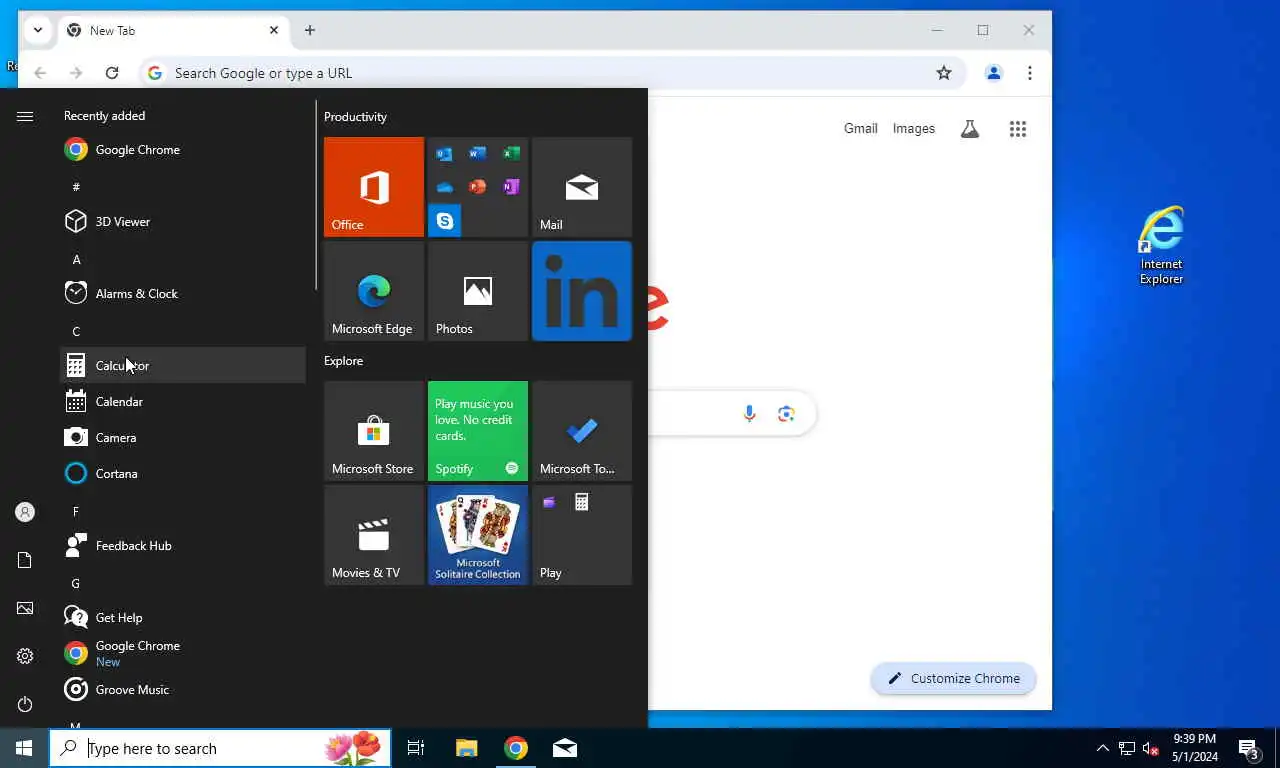1280x768 pixels.
Task: Open a new tab with plus button
Action: tap(310, 31)
